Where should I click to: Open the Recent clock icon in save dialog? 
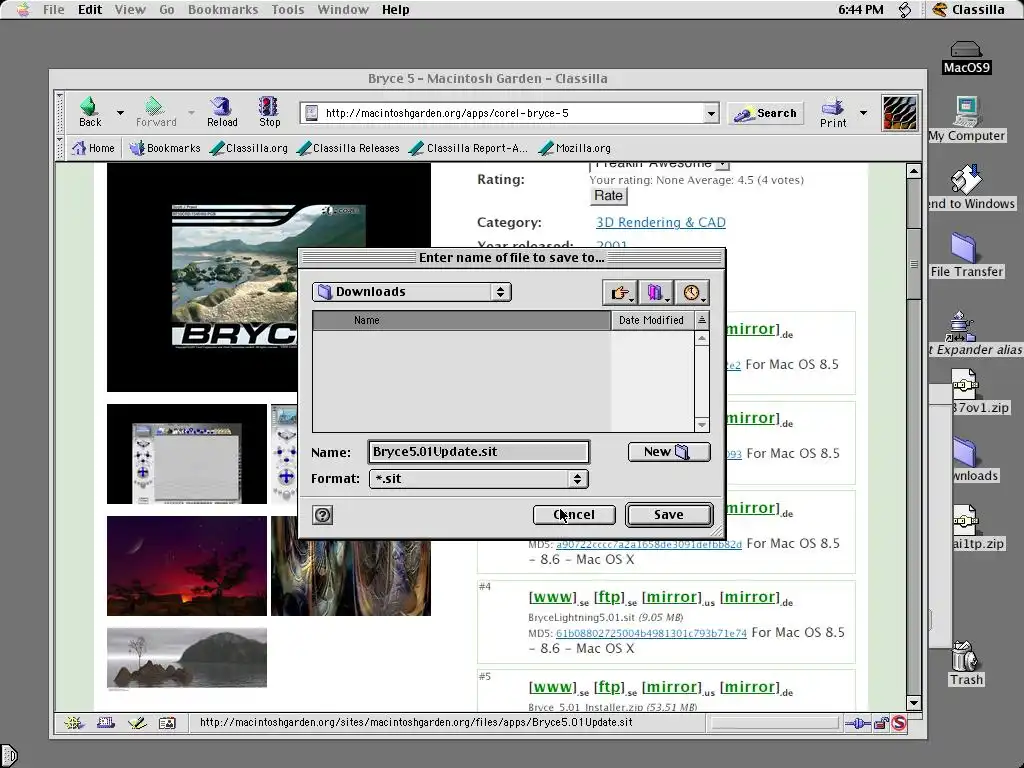(692, 292)
